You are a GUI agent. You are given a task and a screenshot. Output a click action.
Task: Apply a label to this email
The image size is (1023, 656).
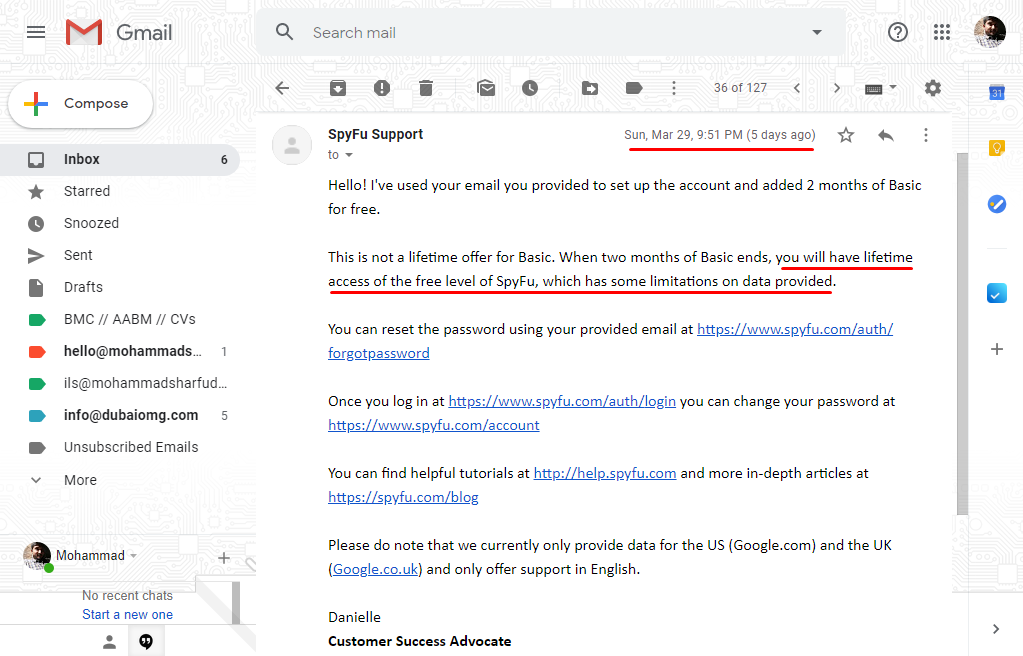coord(634,88)
